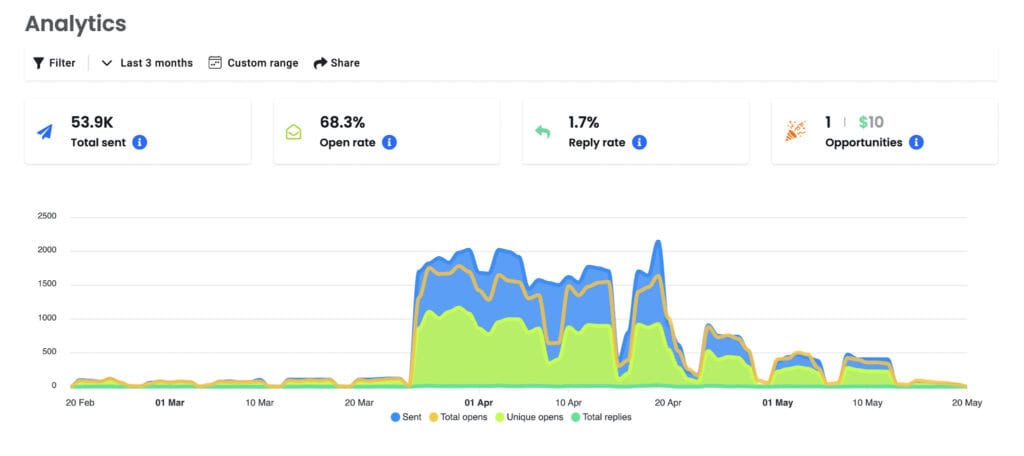Screen dimensions: 1024x456
Task: Click info icon beside Total sent
Action: click(x=140, y=143)
